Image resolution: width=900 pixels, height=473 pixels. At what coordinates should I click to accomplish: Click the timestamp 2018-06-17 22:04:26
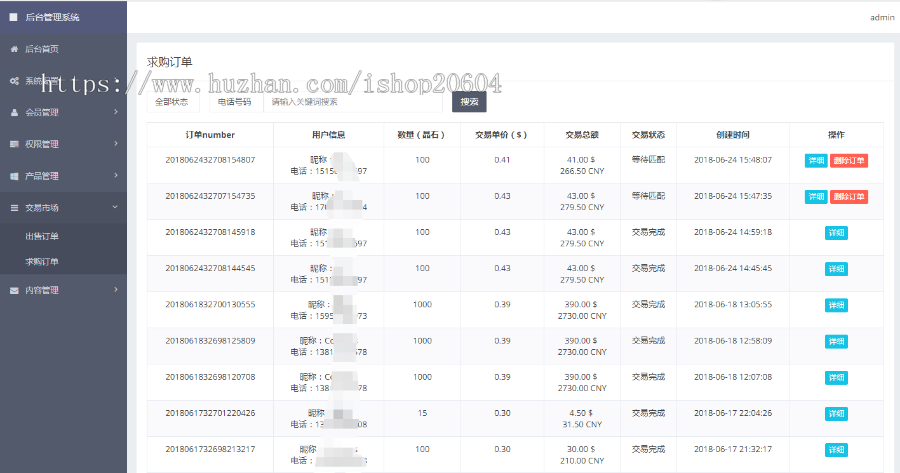pos(732,413)
